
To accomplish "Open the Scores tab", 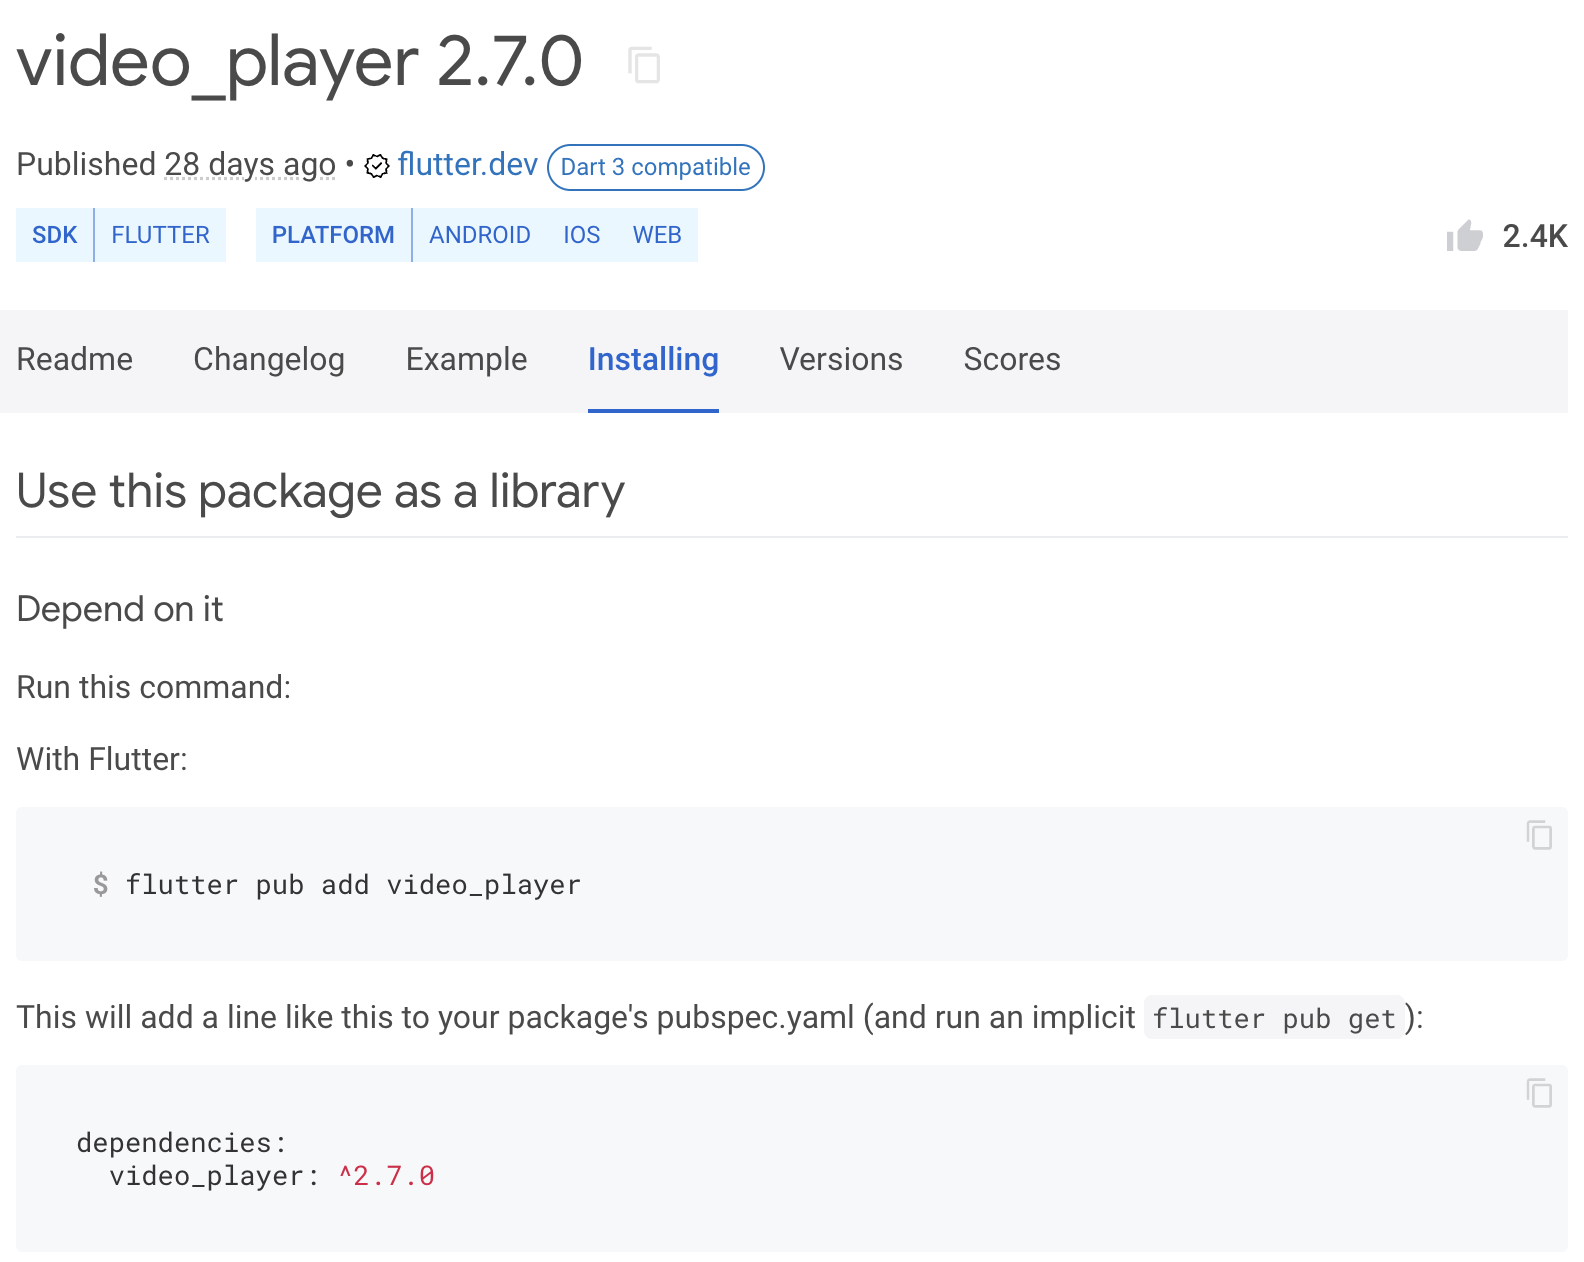I will [1012, 360].
